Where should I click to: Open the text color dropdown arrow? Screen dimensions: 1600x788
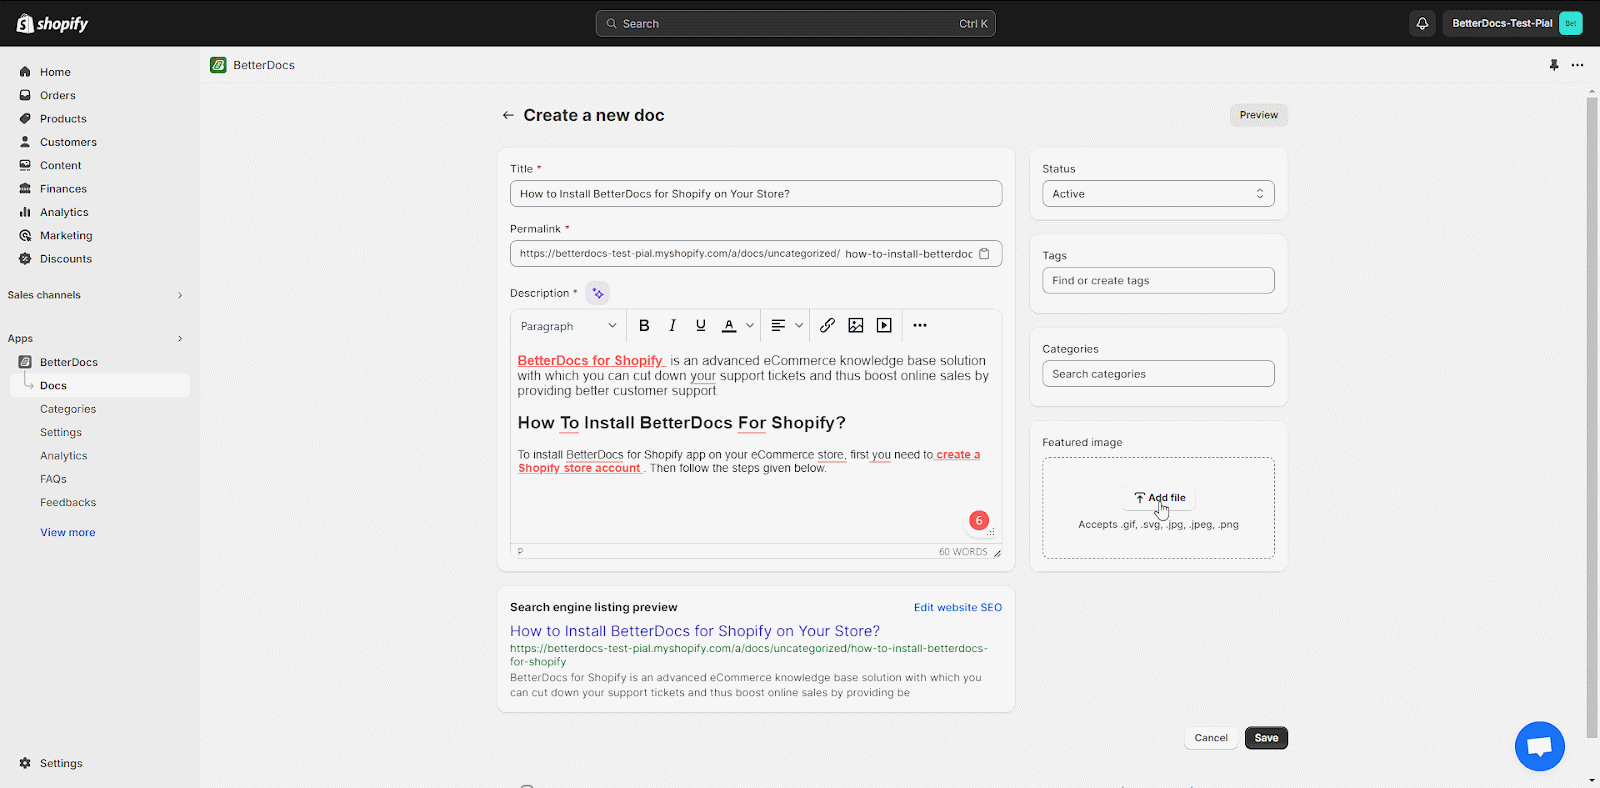750,325
